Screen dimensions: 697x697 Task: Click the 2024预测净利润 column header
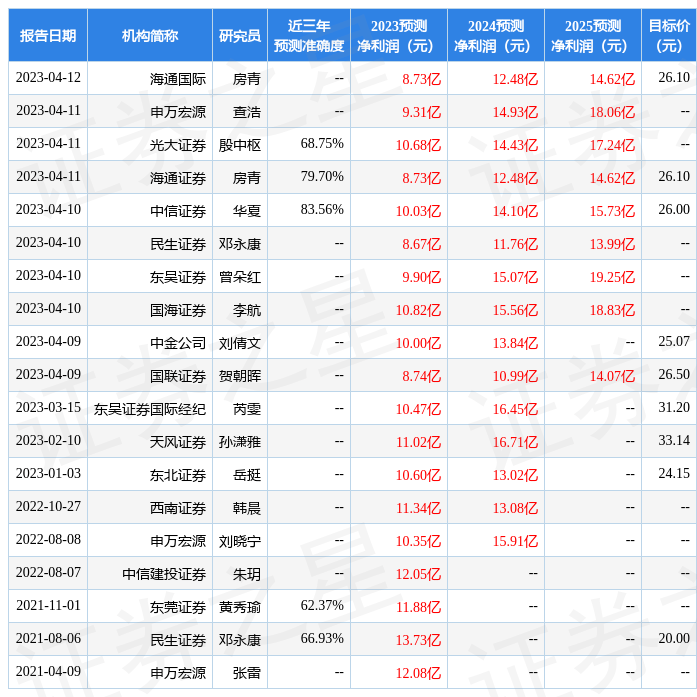click(496, 35)
